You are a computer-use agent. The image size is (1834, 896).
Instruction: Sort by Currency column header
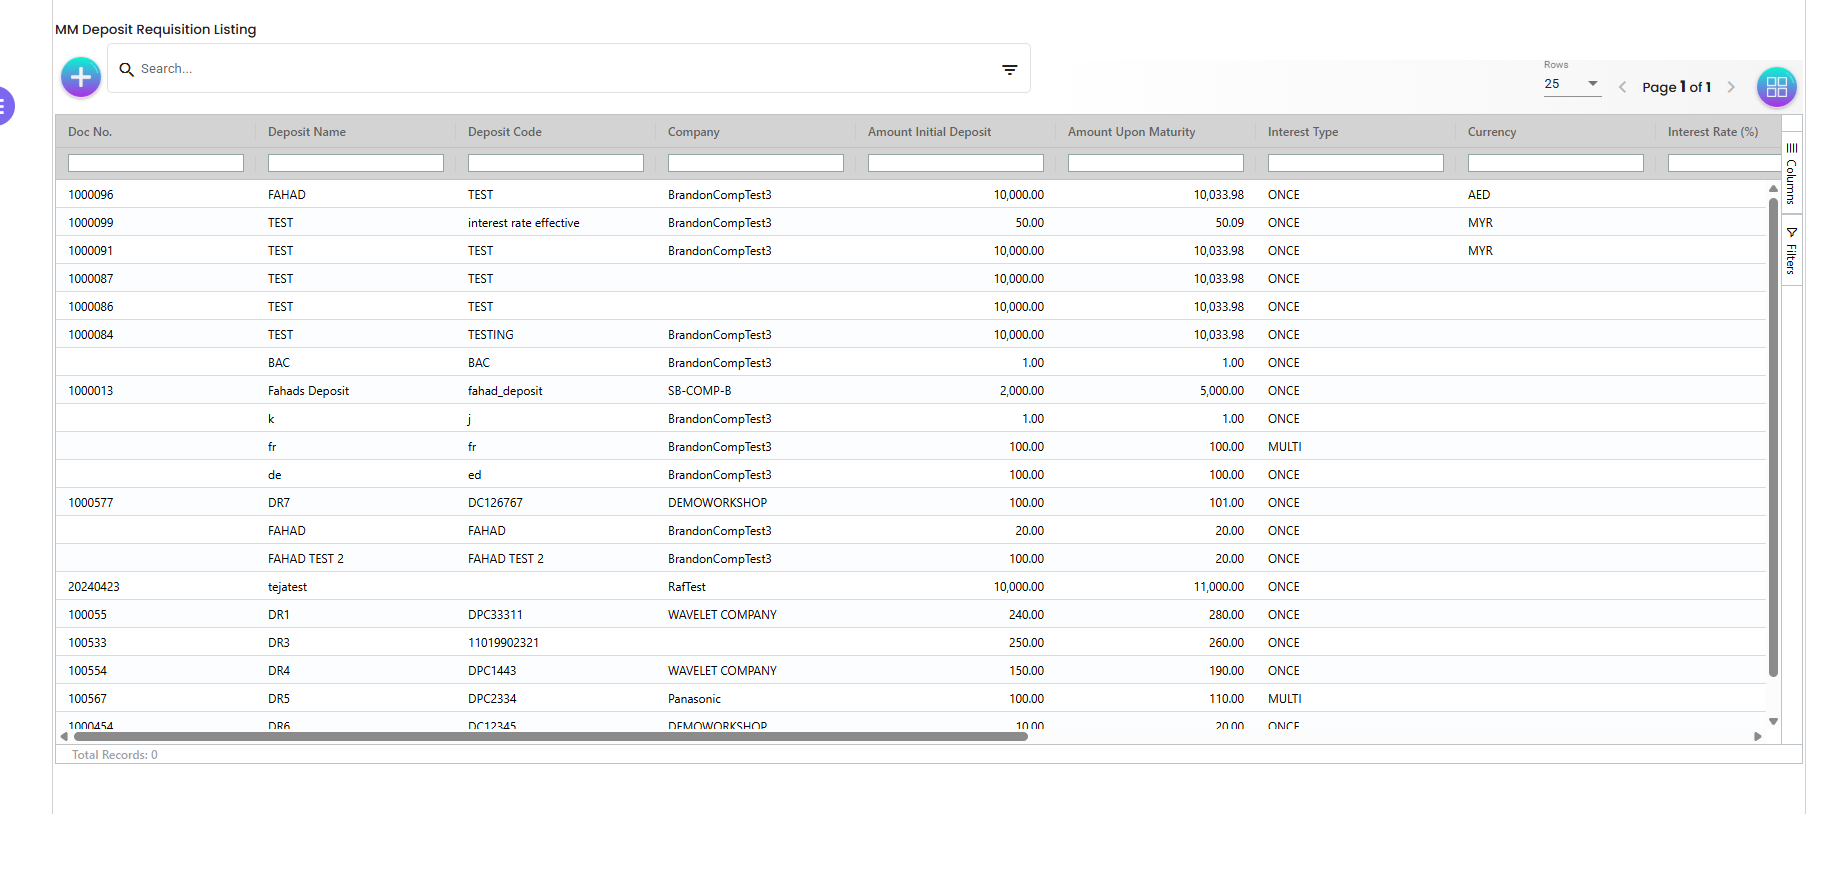(1492, 132)
